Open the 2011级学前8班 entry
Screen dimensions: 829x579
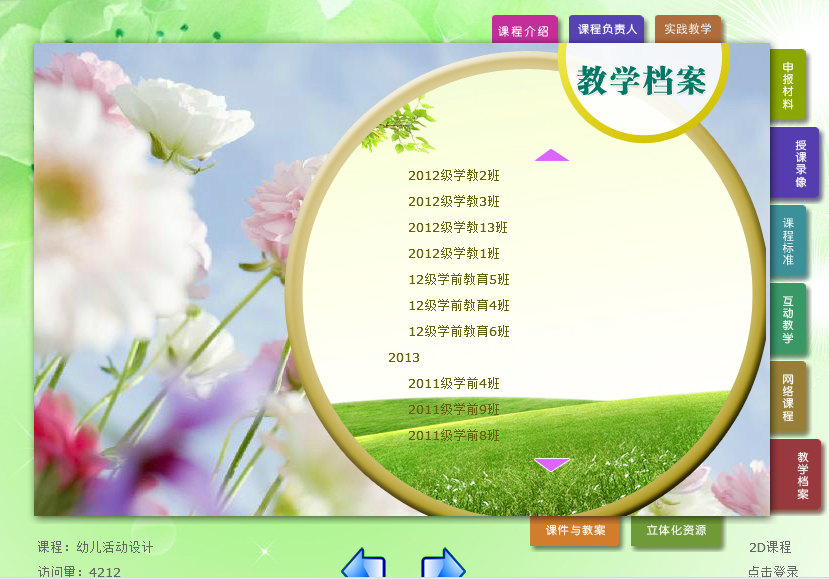pyautogui.click(x=454, y=435)
